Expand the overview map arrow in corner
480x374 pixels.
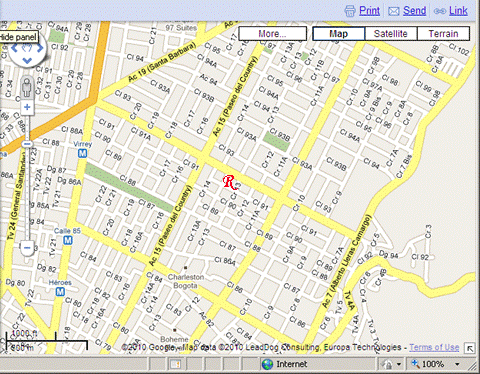pyautogui.click(x=470, y=348)
